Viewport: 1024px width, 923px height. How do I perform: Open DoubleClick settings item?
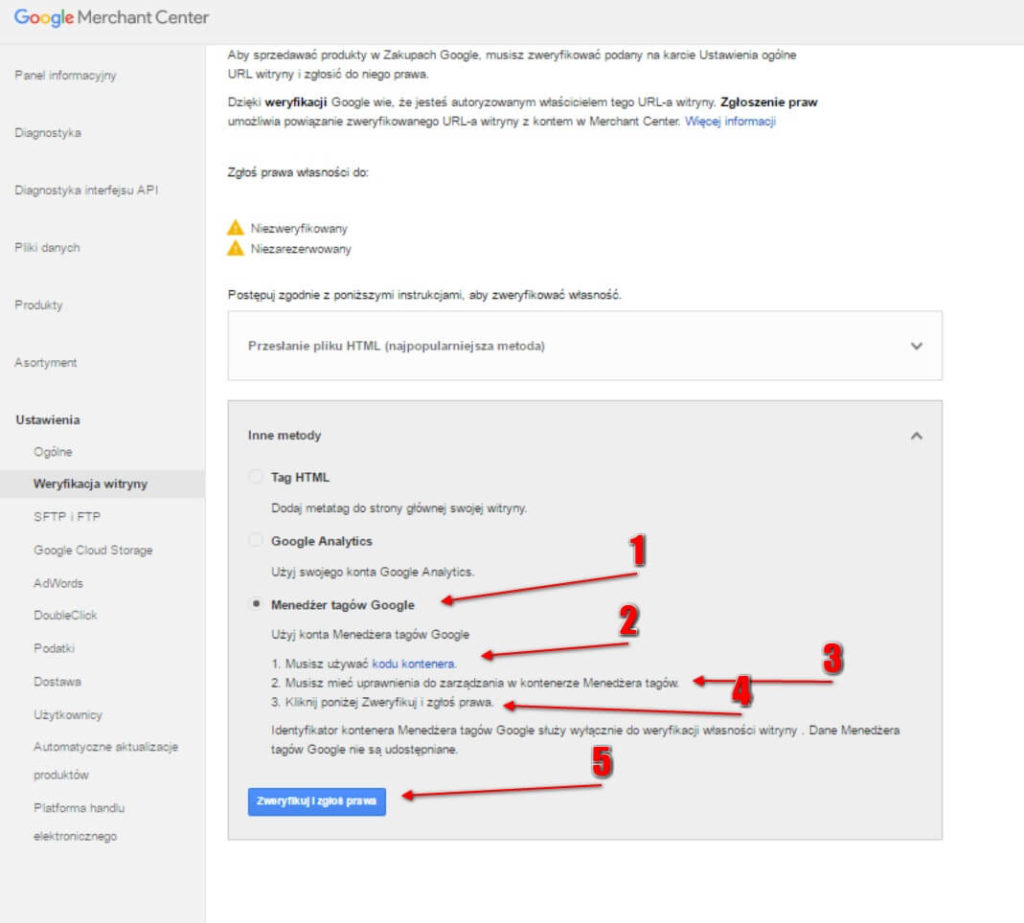(x=65, y=615)
